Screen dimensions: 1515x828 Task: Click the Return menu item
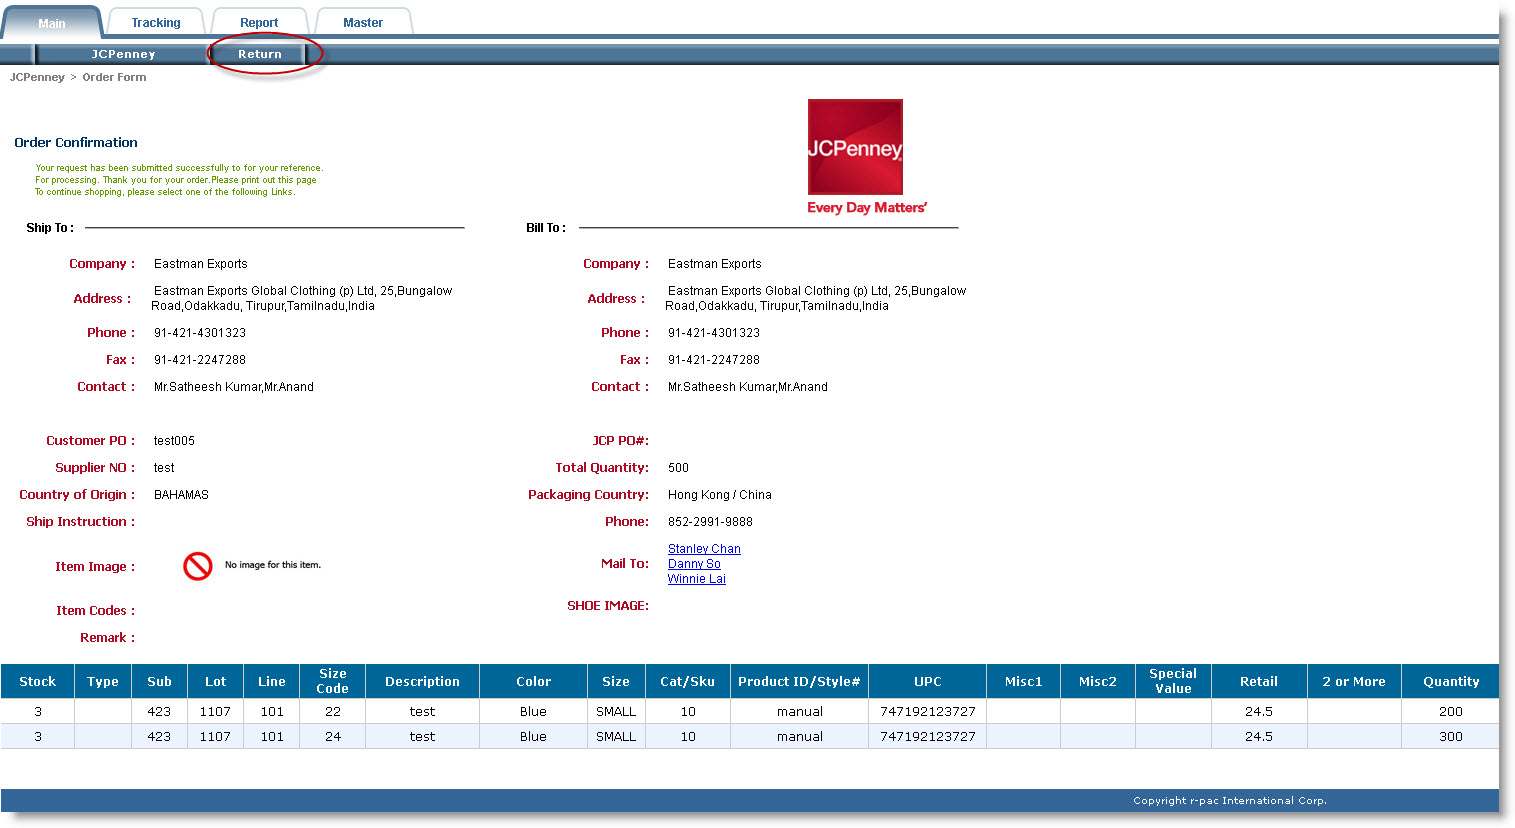coord(260,54)
